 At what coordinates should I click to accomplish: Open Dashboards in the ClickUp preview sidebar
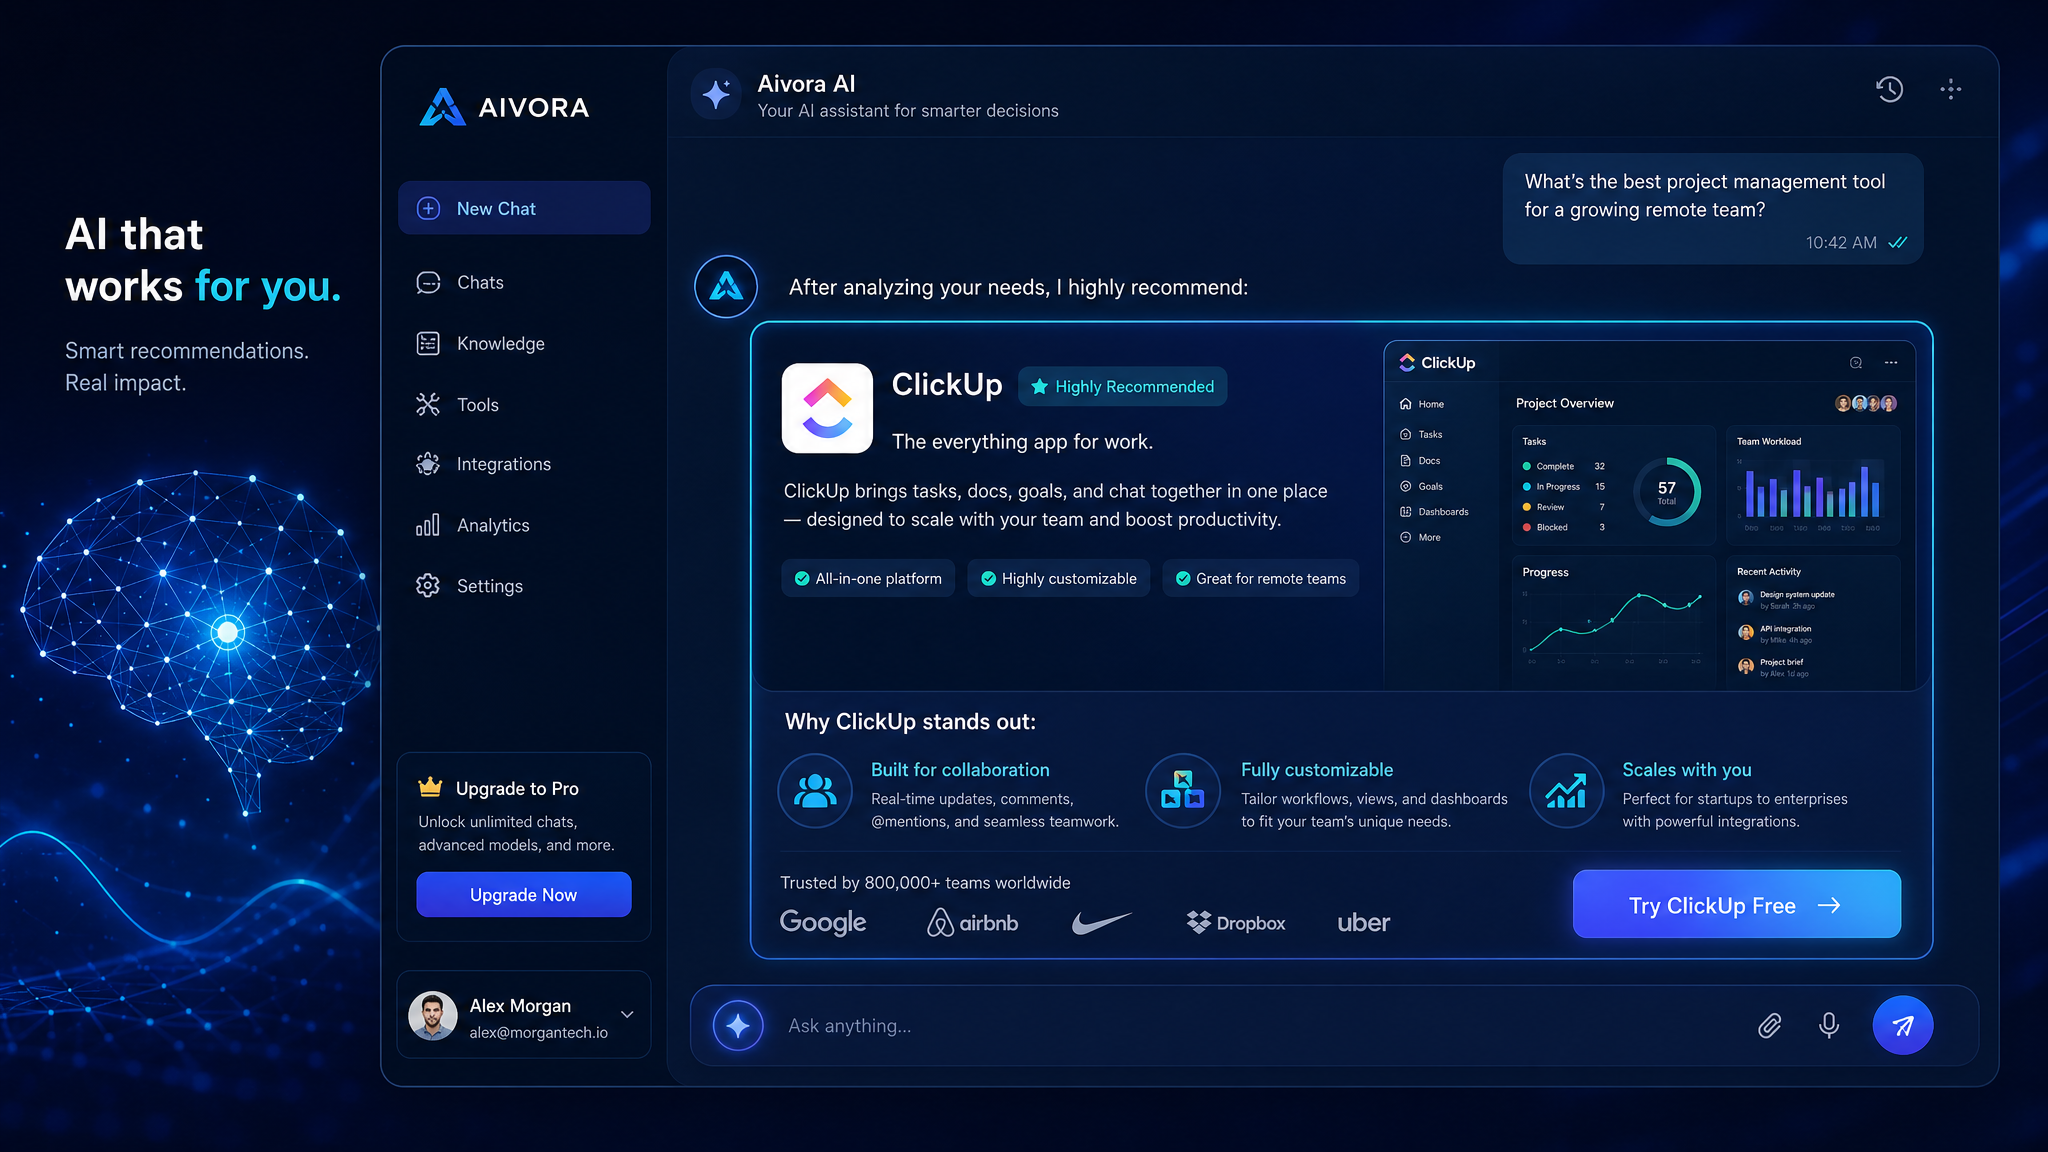click(1434, 511)
